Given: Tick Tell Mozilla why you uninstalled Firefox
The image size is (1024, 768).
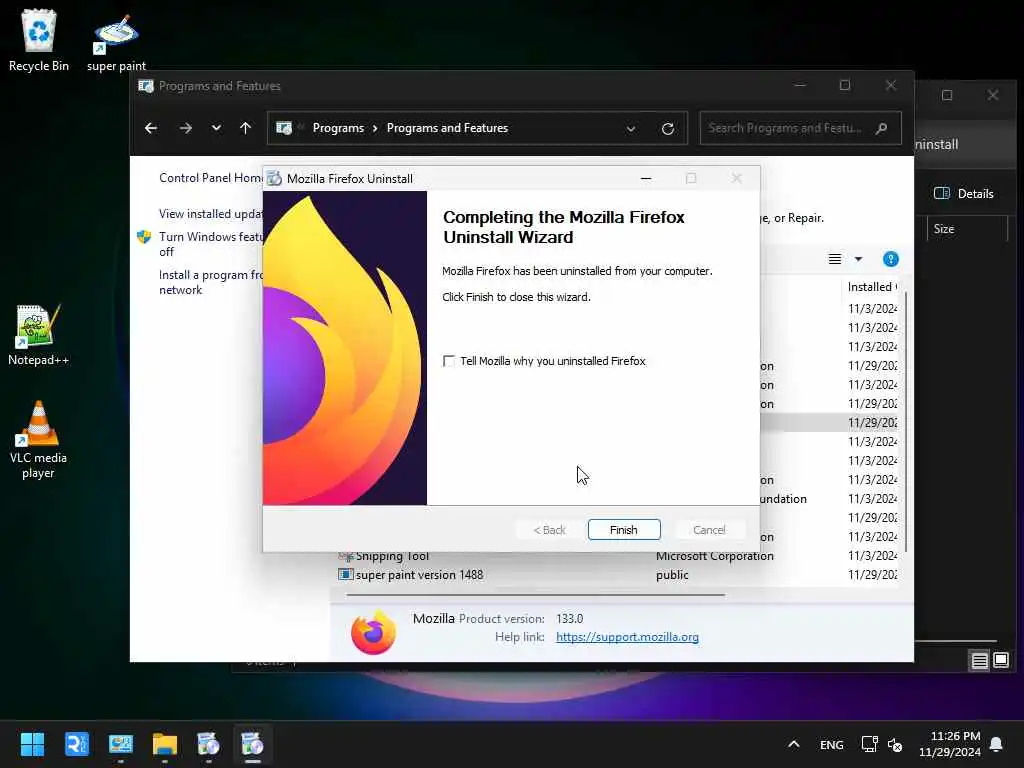Looking at the screenshot, I should click(449, 361).
